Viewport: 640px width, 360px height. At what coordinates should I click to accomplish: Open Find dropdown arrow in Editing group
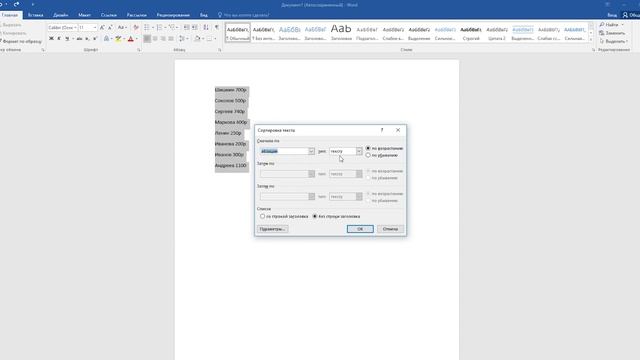click(622, 25)
